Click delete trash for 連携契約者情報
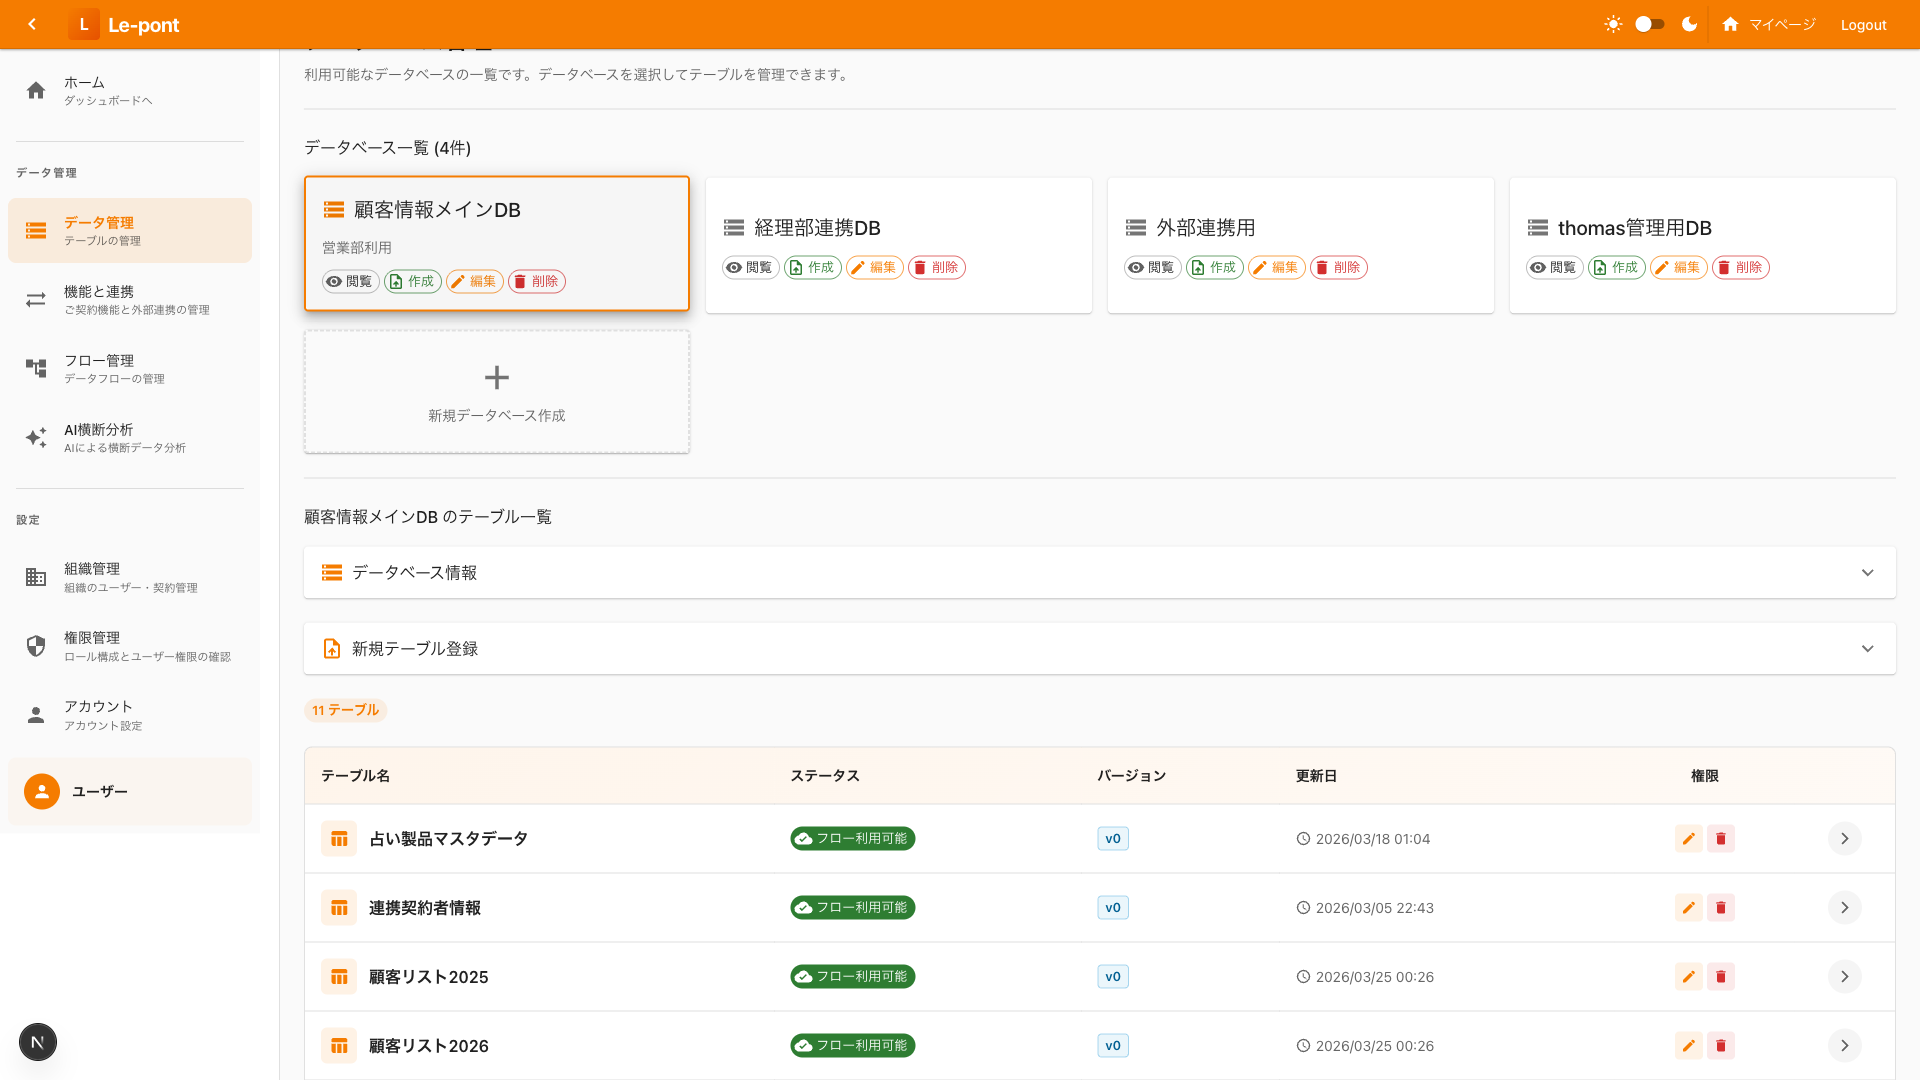Screen dimensions: 1920x1080 pyautogui.click(x=1720, y=908)
